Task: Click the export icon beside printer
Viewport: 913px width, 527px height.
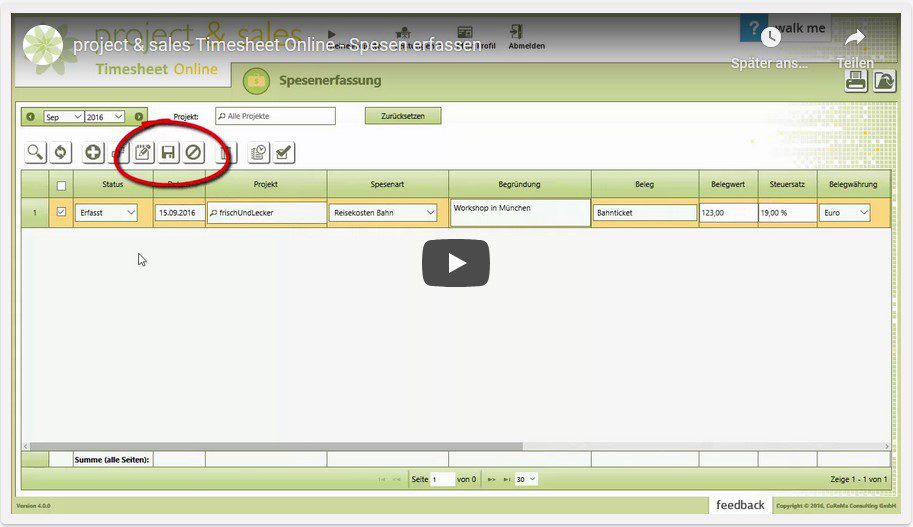Action: (x=884, y=81)
